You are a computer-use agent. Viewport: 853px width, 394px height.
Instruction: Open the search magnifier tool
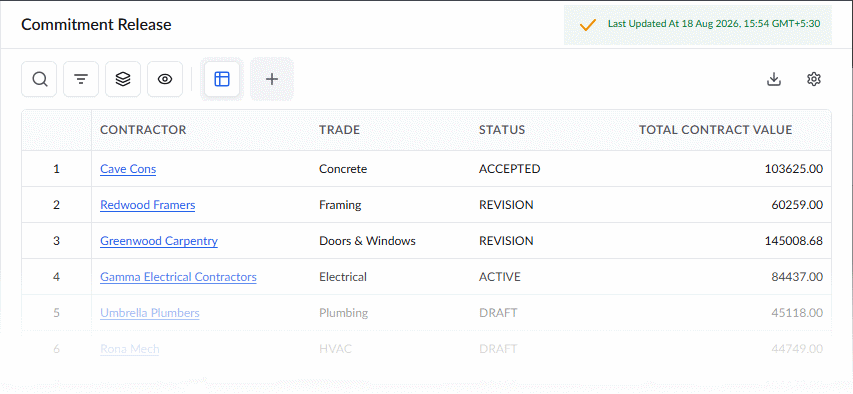pyautogui.click(x=39, y=79)
